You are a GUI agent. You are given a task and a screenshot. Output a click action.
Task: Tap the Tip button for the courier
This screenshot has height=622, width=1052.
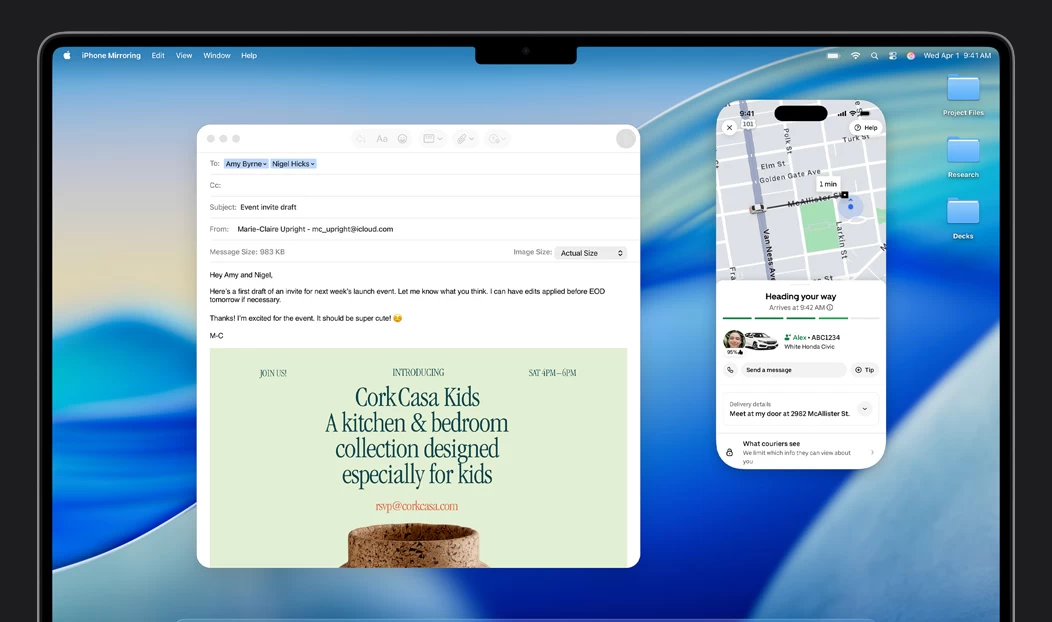864,370
